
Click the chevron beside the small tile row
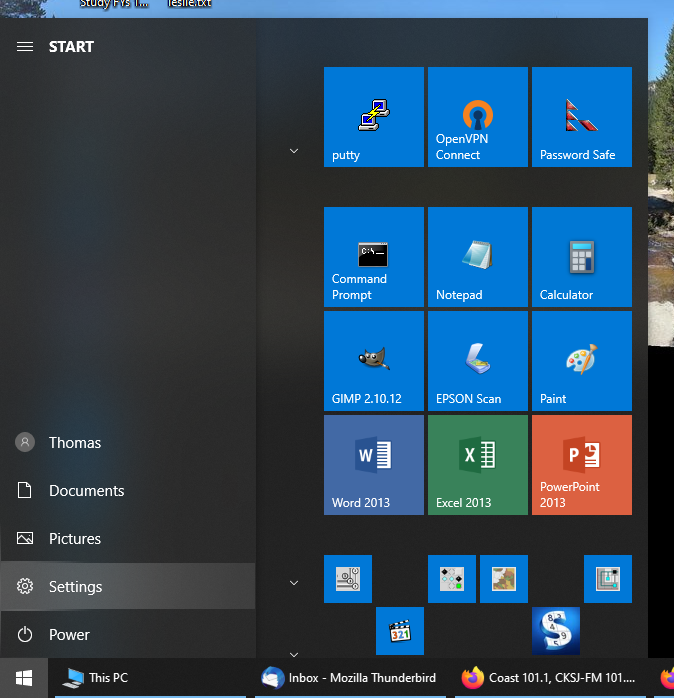coord(294,583)
